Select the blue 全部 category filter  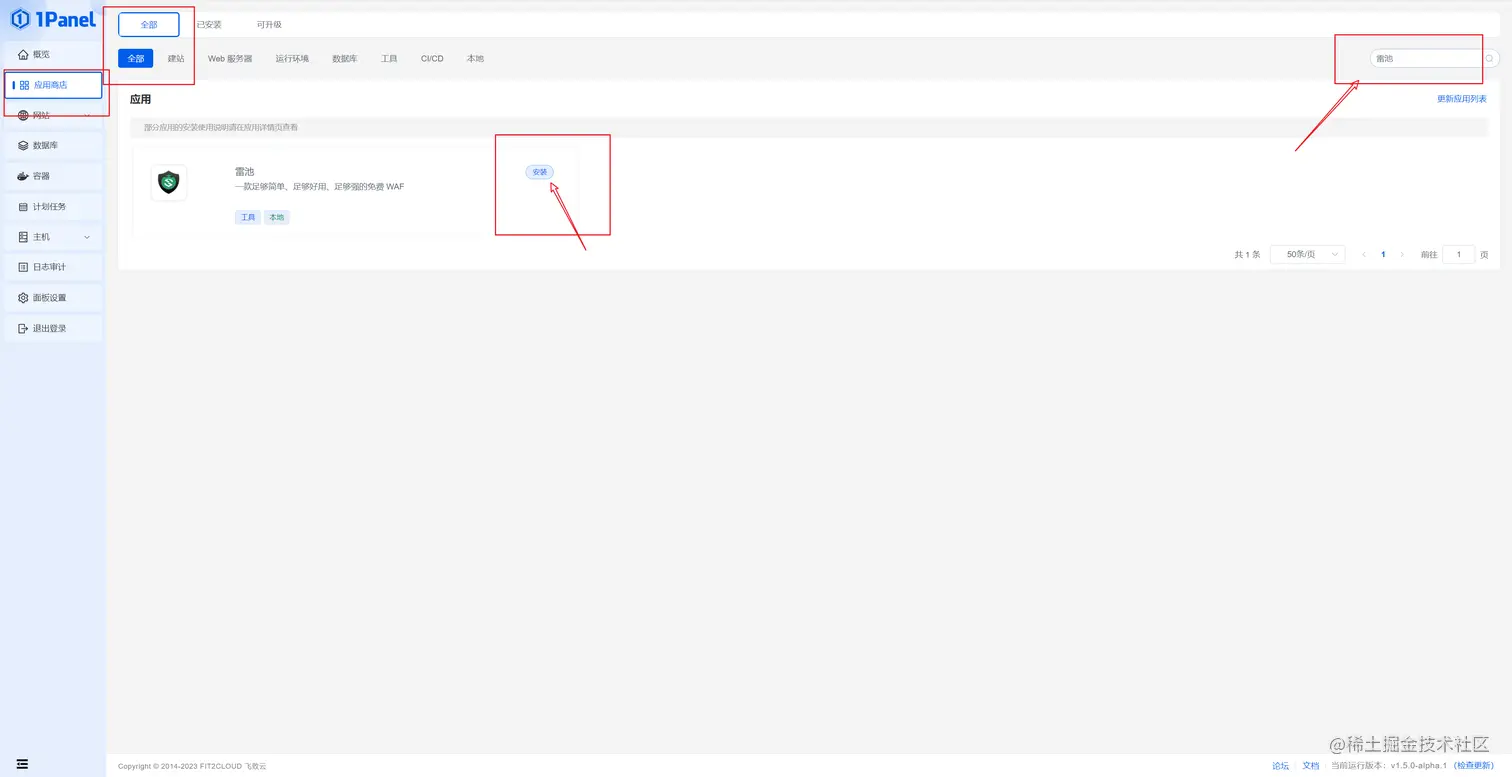point(136,59)
